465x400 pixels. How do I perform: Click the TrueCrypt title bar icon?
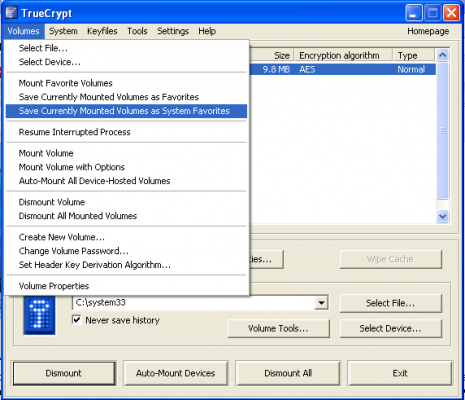point(11,13)
